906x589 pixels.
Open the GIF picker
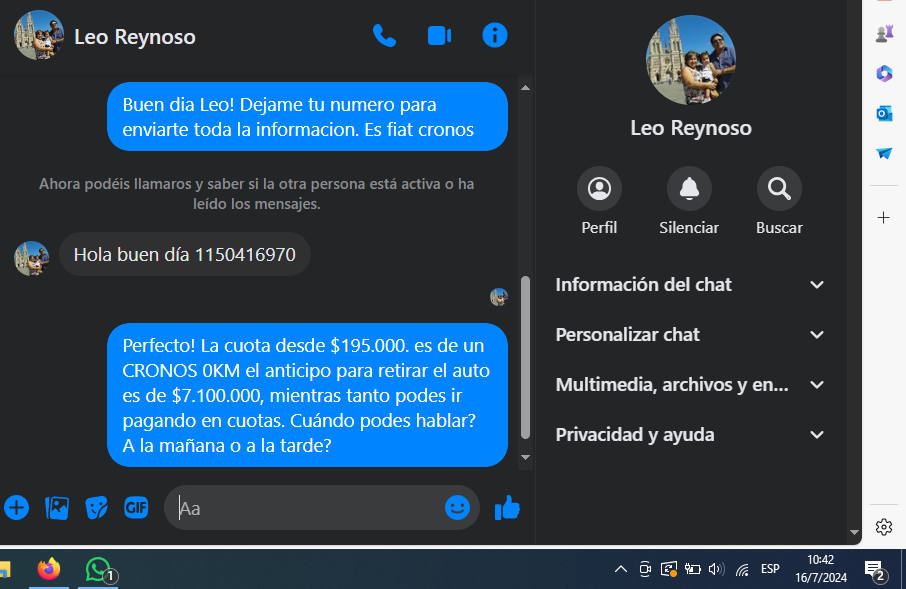136,508
